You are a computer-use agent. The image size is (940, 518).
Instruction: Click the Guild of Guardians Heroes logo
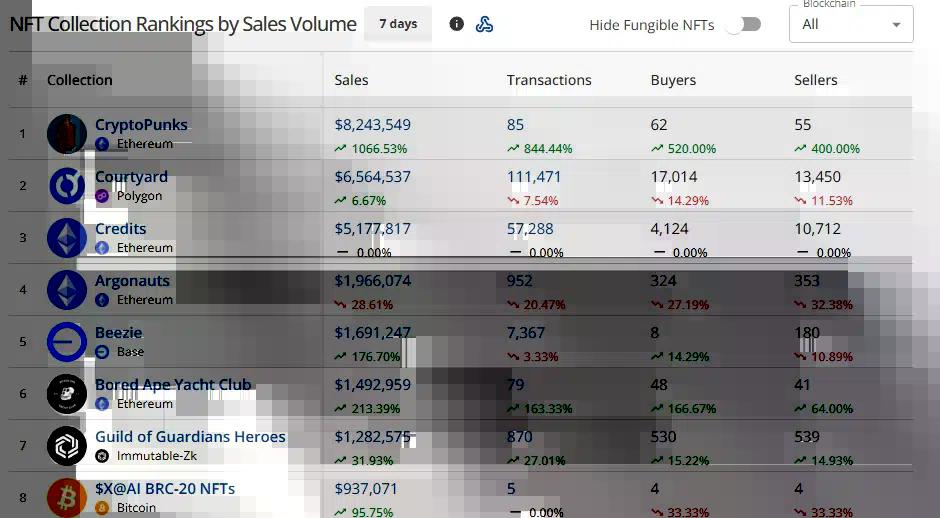67,445
